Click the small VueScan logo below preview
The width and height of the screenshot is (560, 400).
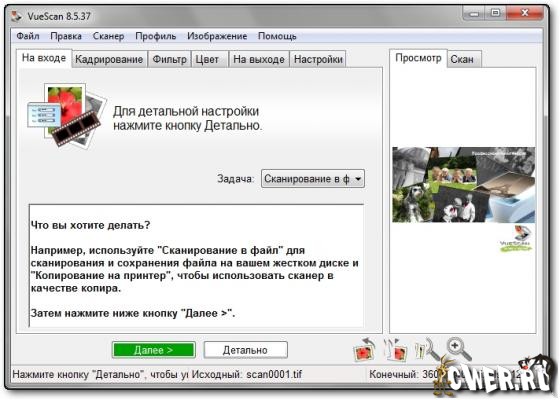[516, 239]
